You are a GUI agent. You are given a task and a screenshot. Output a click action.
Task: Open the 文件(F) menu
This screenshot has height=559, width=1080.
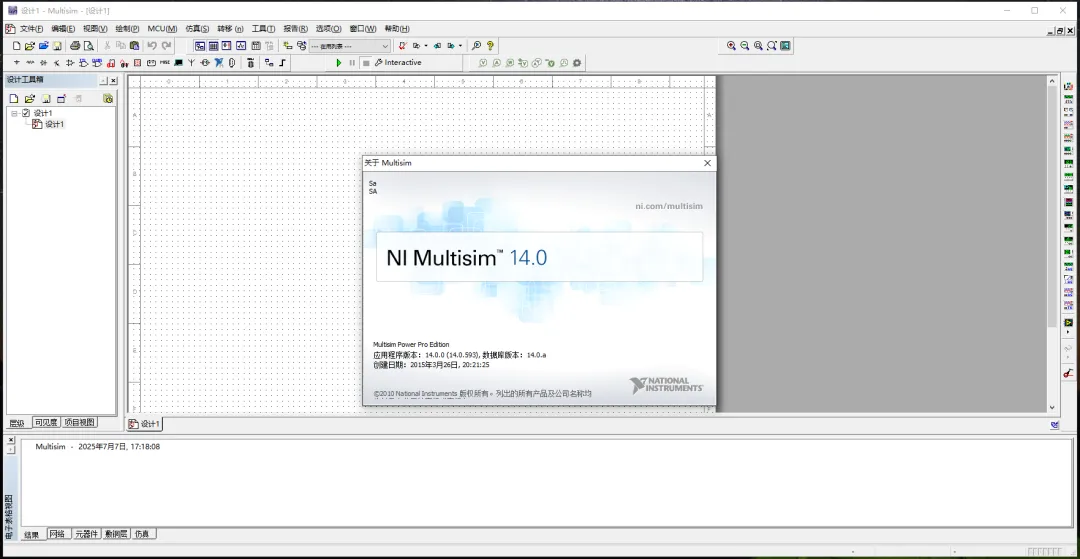point(32,29)
